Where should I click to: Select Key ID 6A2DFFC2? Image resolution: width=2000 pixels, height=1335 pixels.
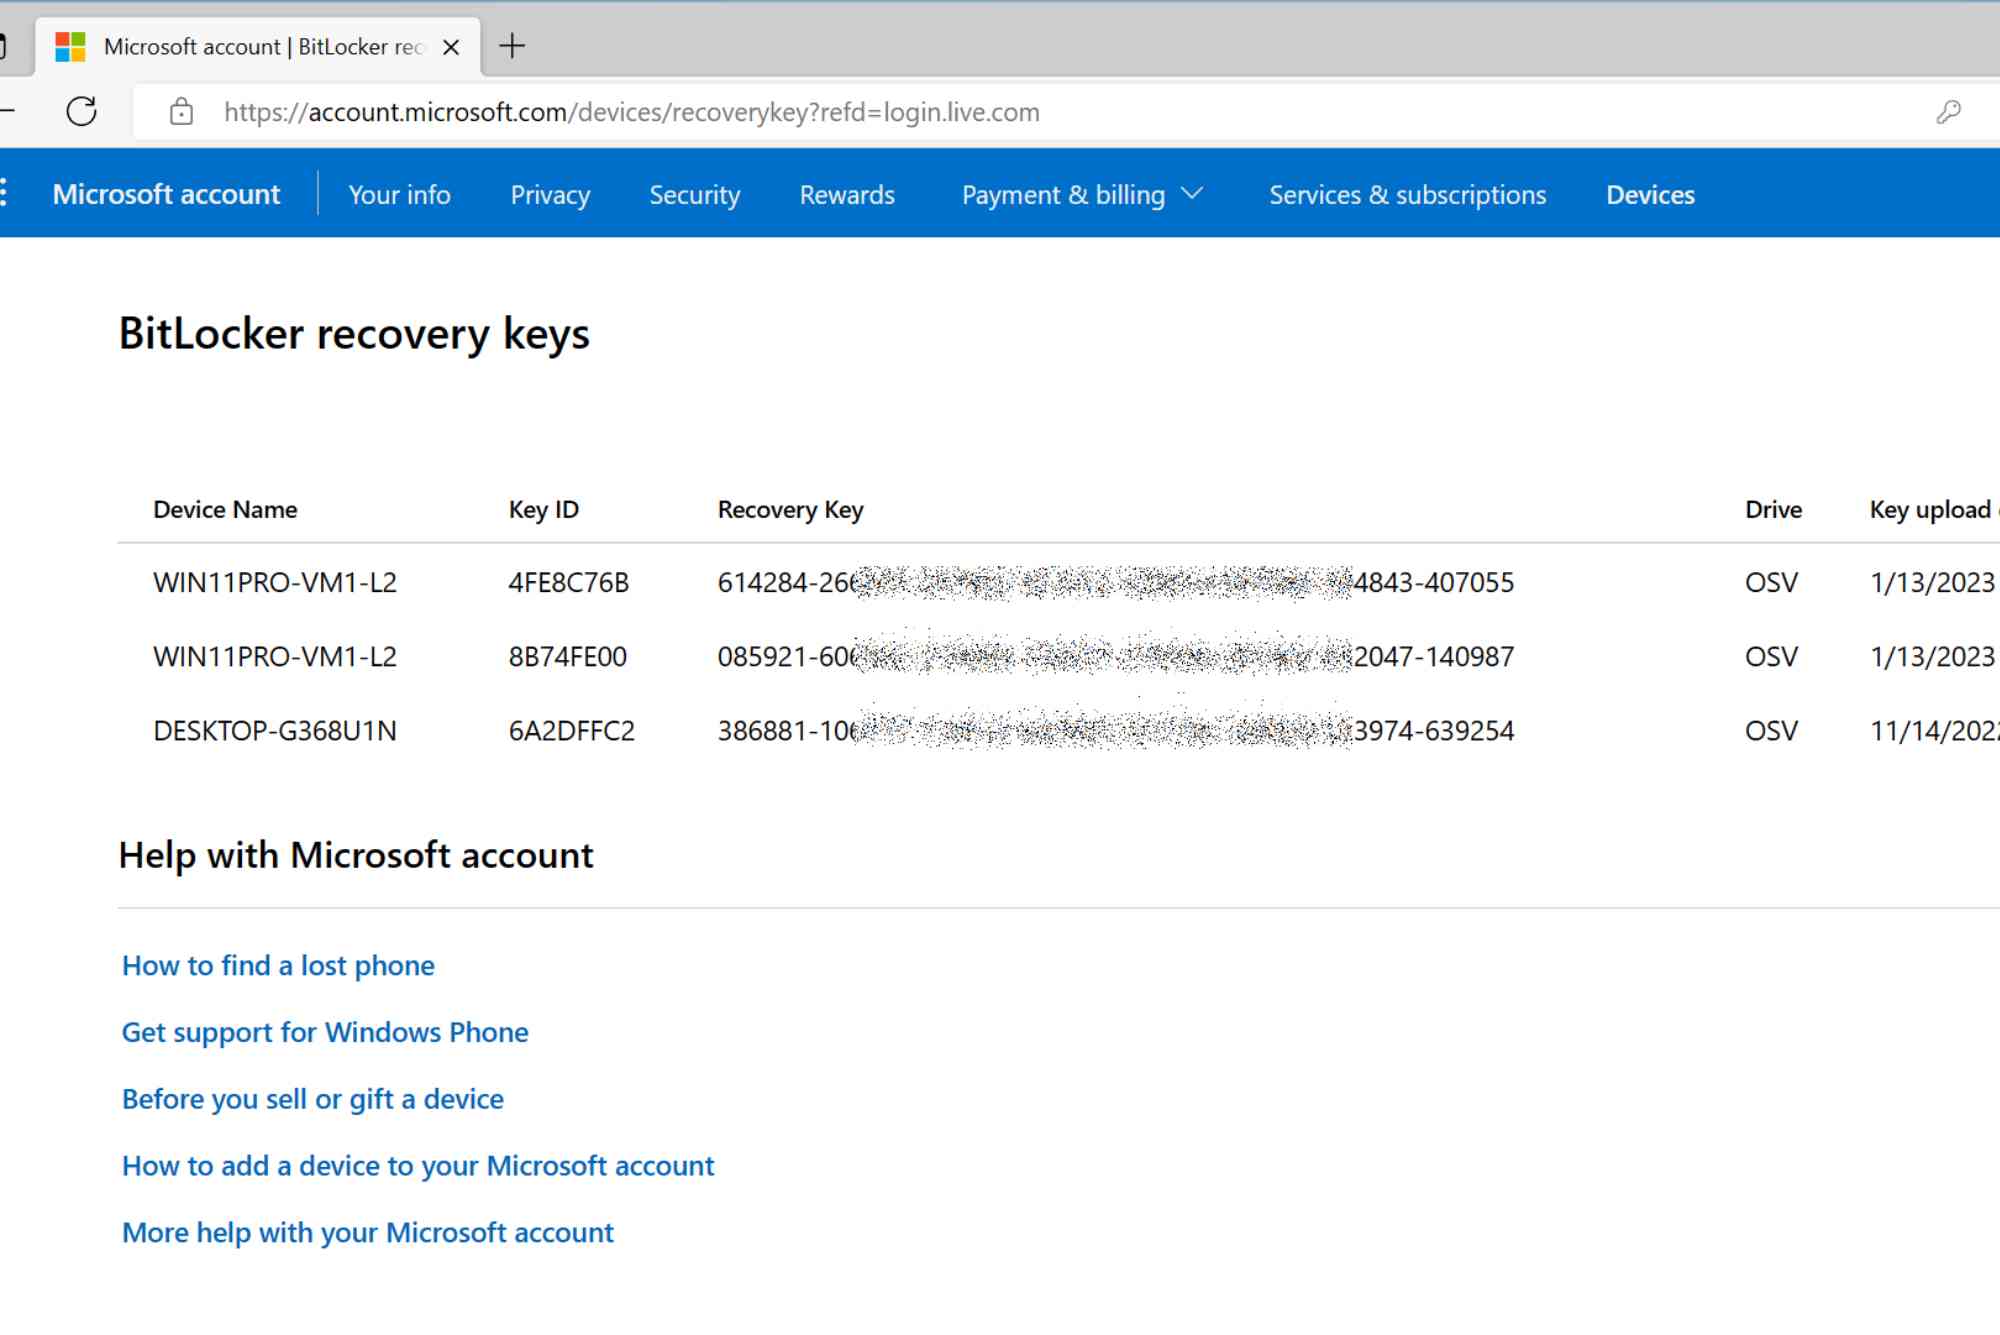571,730
